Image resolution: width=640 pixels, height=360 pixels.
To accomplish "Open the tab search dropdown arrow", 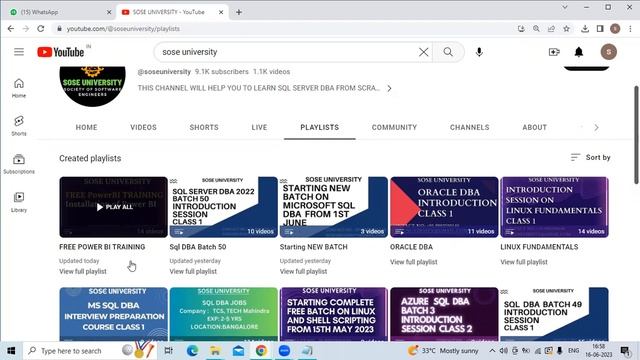I will 565,7.
